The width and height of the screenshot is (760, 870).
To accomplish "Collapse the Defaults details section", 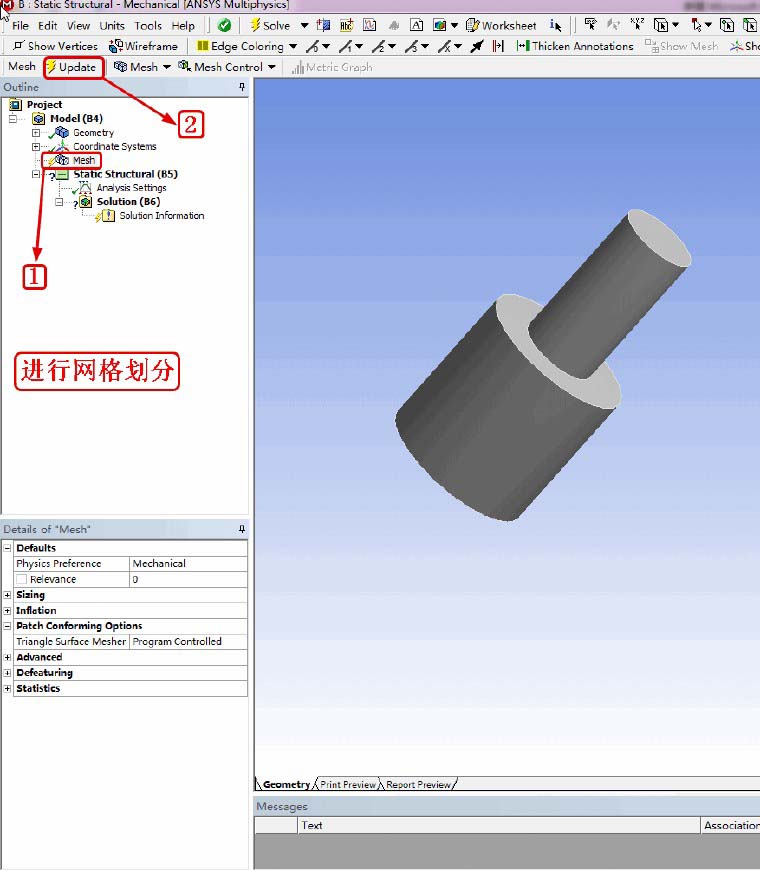I will 7,548.
